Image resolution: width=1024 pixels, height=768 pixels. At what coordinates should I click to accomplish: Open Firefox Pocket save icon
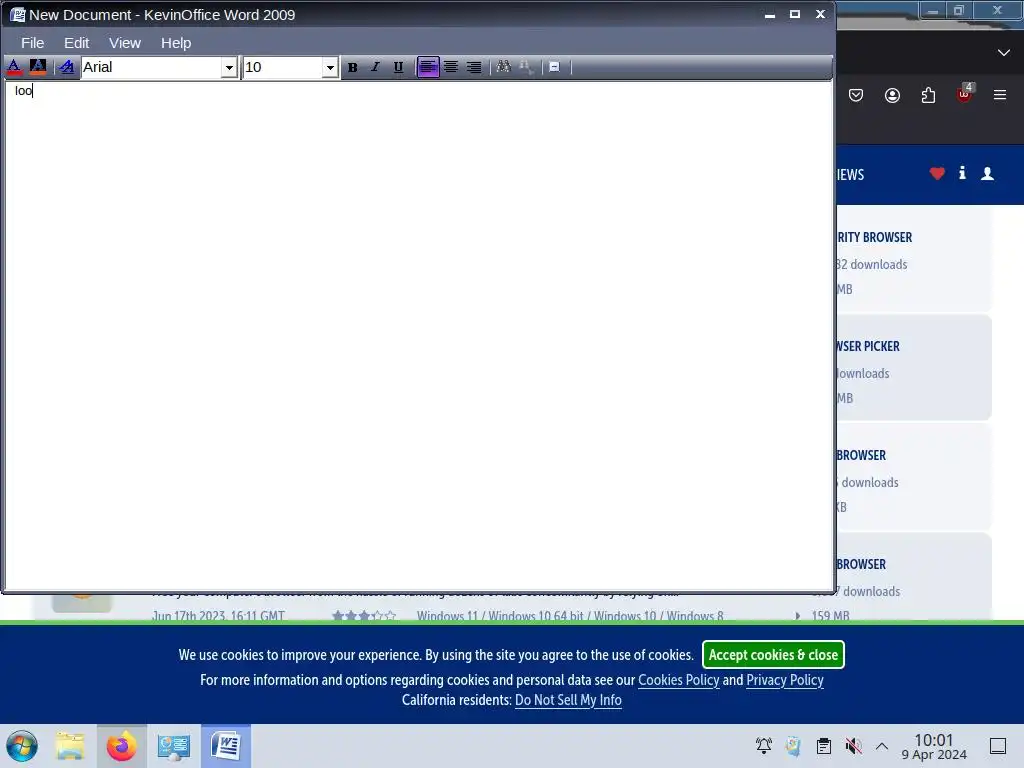856,95
